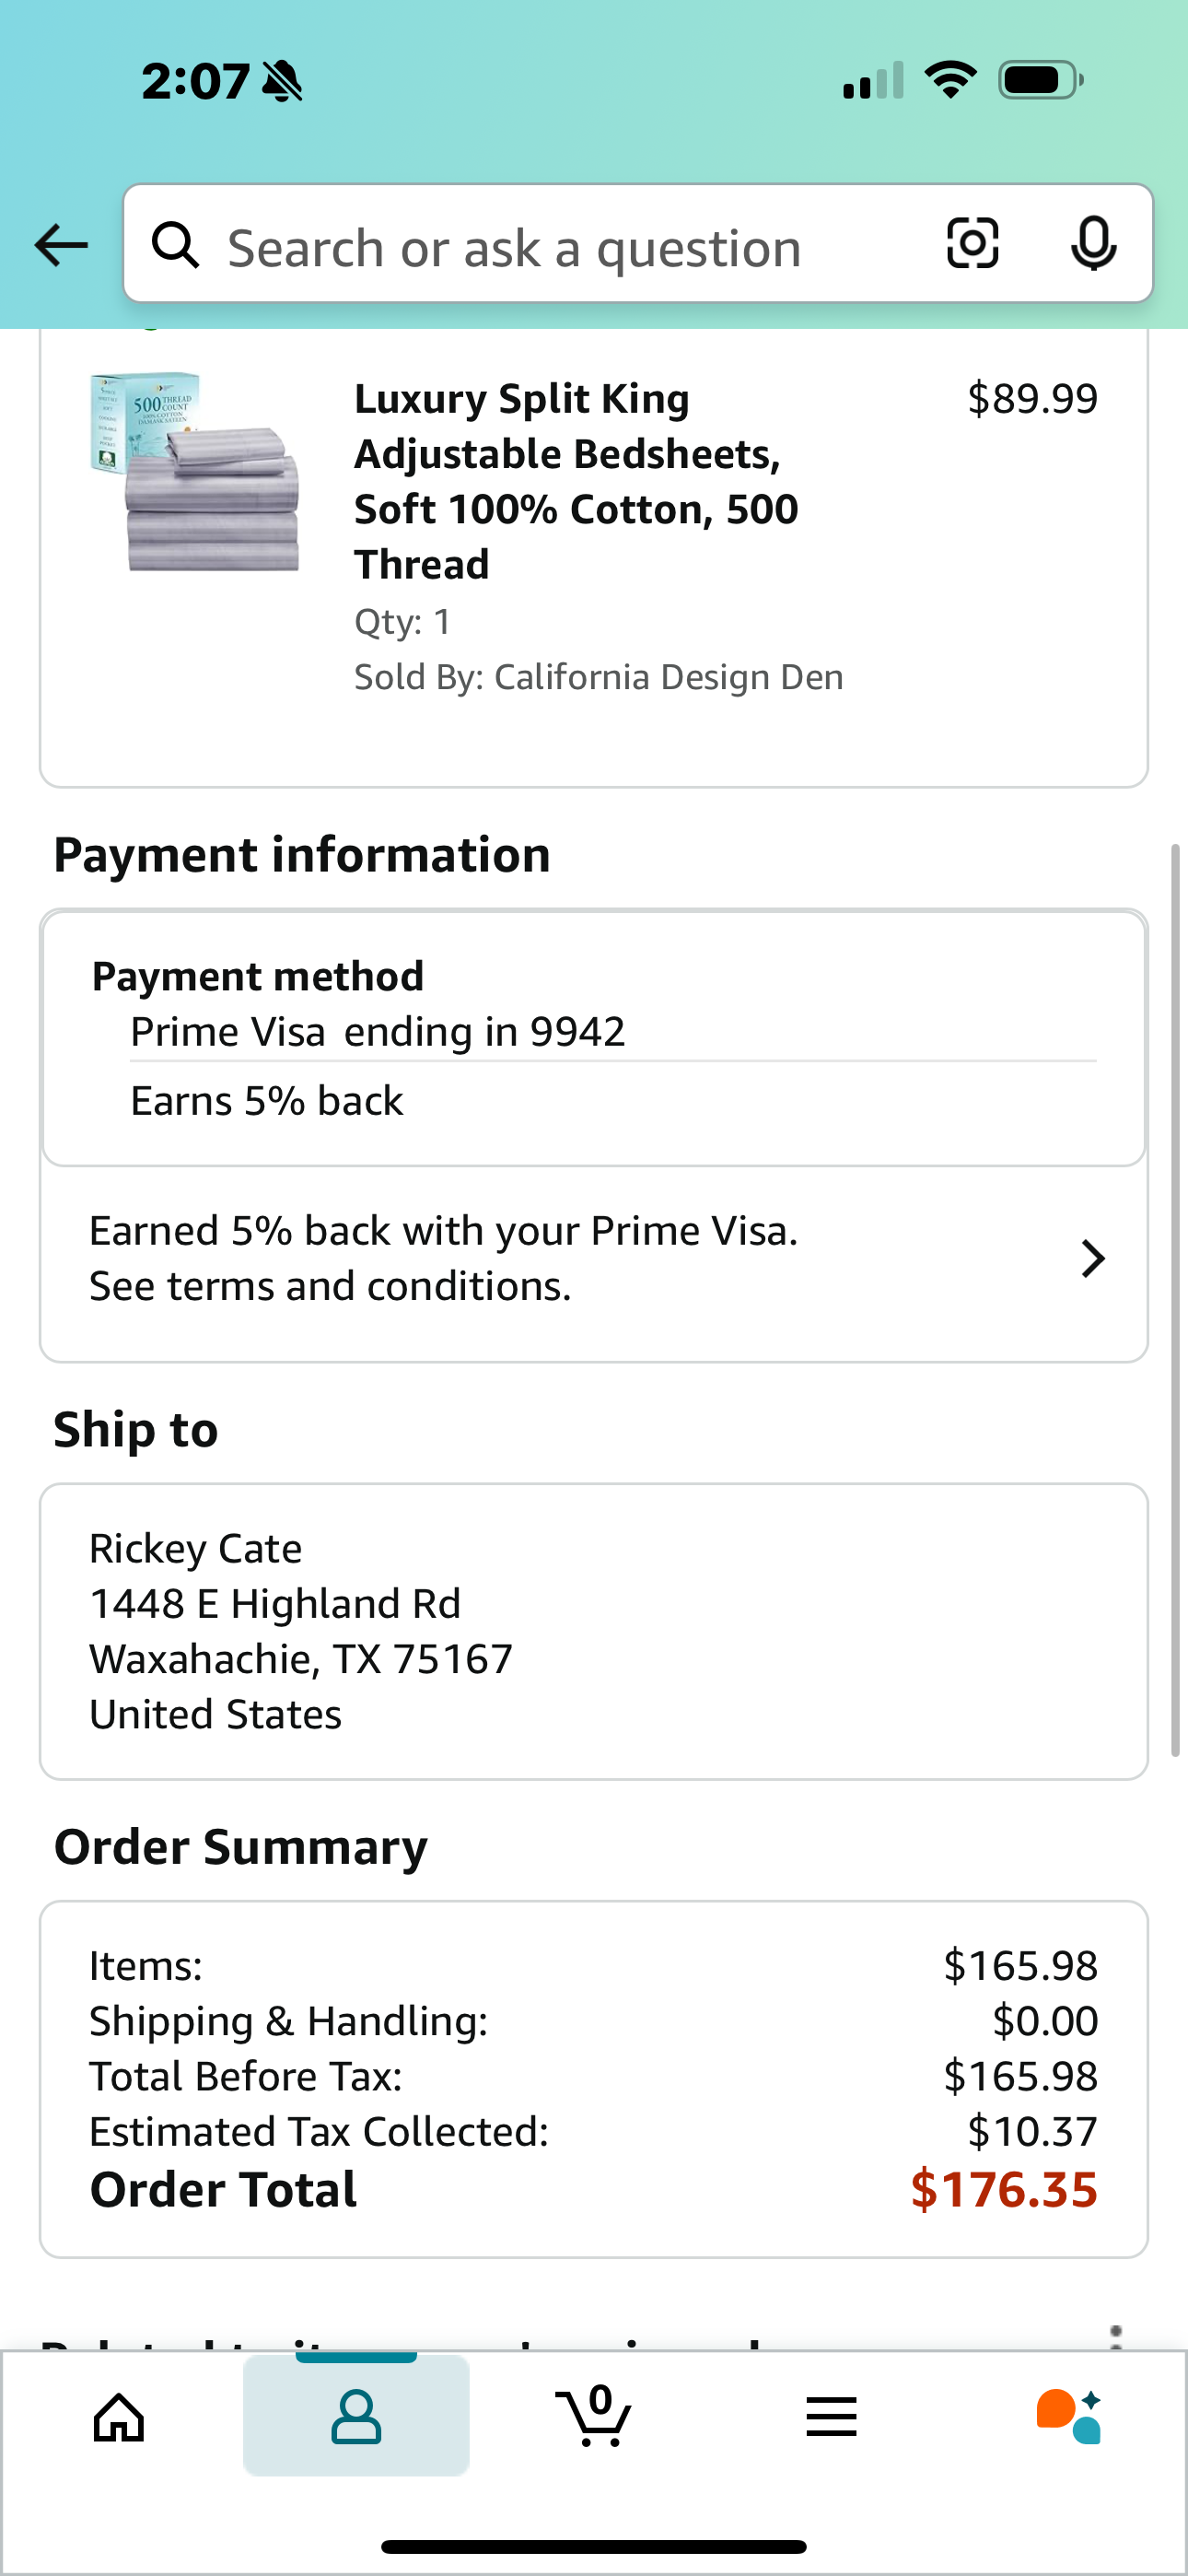Open the account profile tab

[356, 2416]
